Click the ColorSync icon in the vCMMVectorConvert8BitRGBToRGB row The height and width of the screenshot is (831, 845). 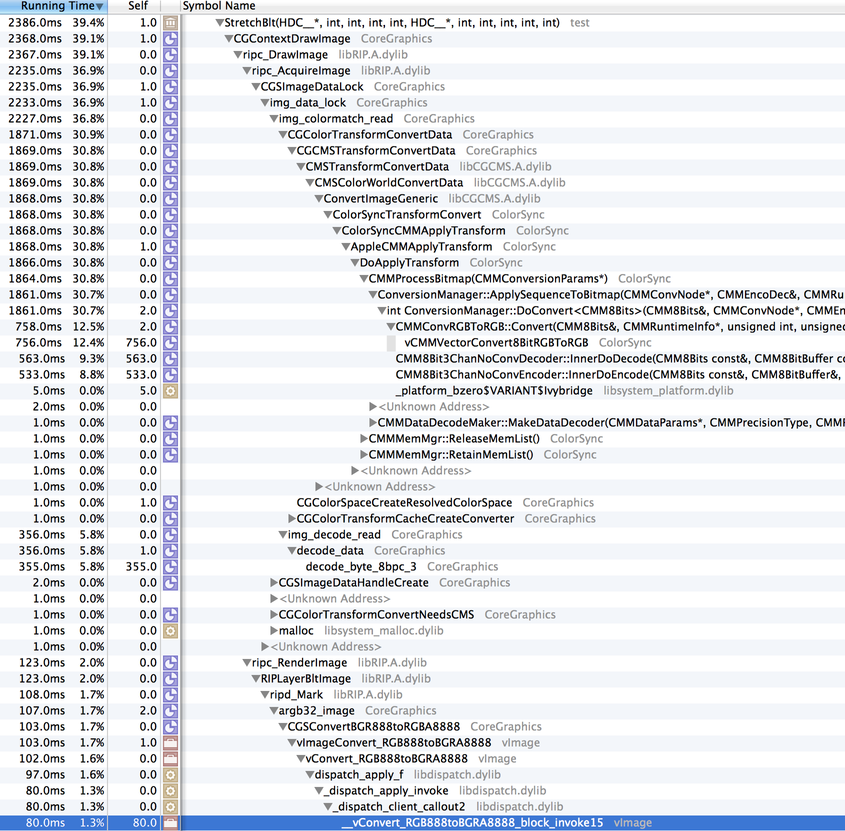170,343
